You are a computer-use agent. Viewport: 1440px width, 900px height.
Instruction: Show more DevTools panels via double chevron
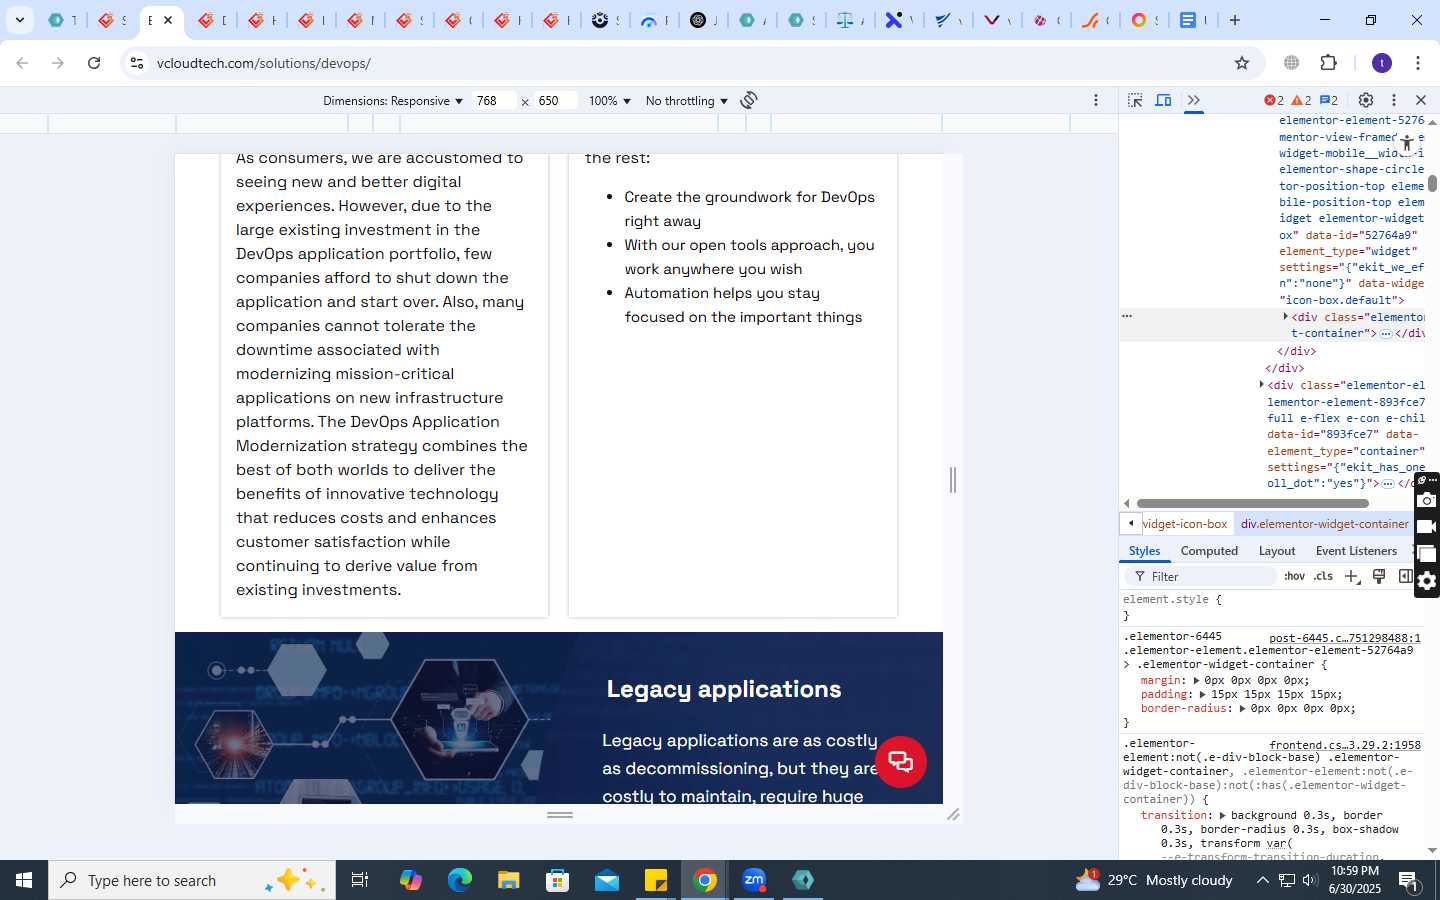[x=1194, y=100]
